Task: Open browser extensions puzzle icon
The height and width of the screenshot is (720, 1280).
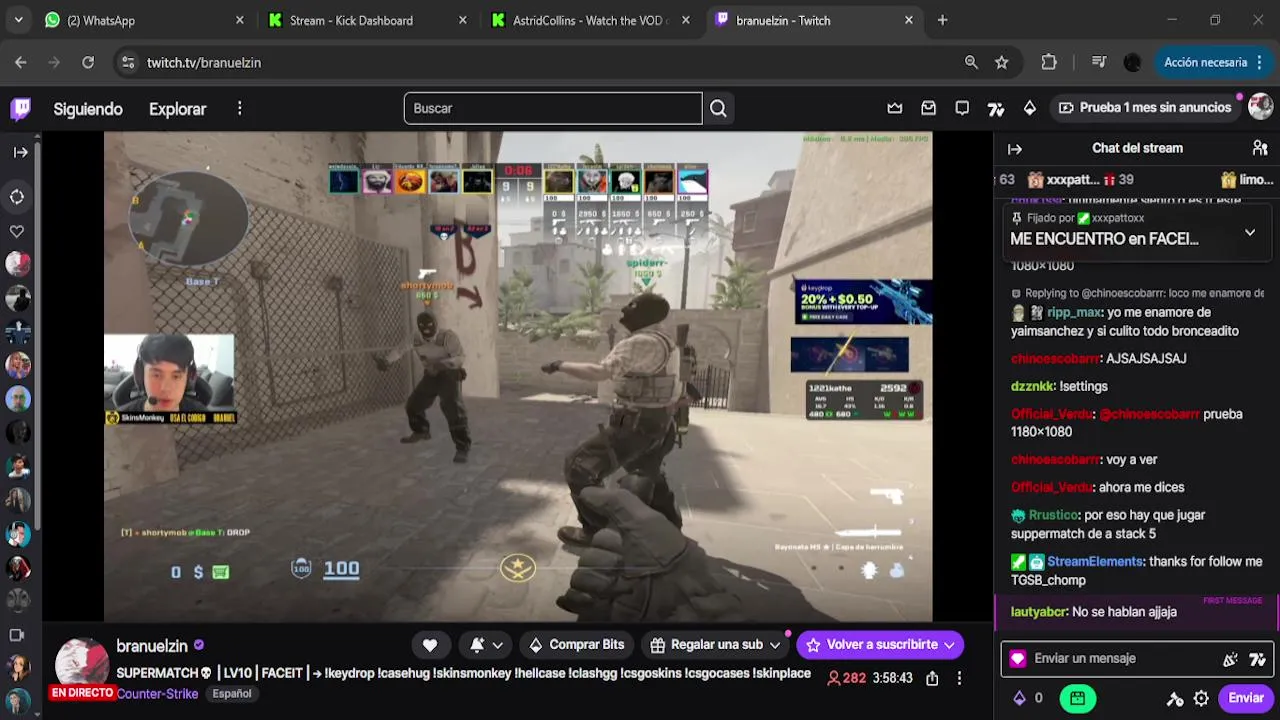Action: pos(1049,62)
